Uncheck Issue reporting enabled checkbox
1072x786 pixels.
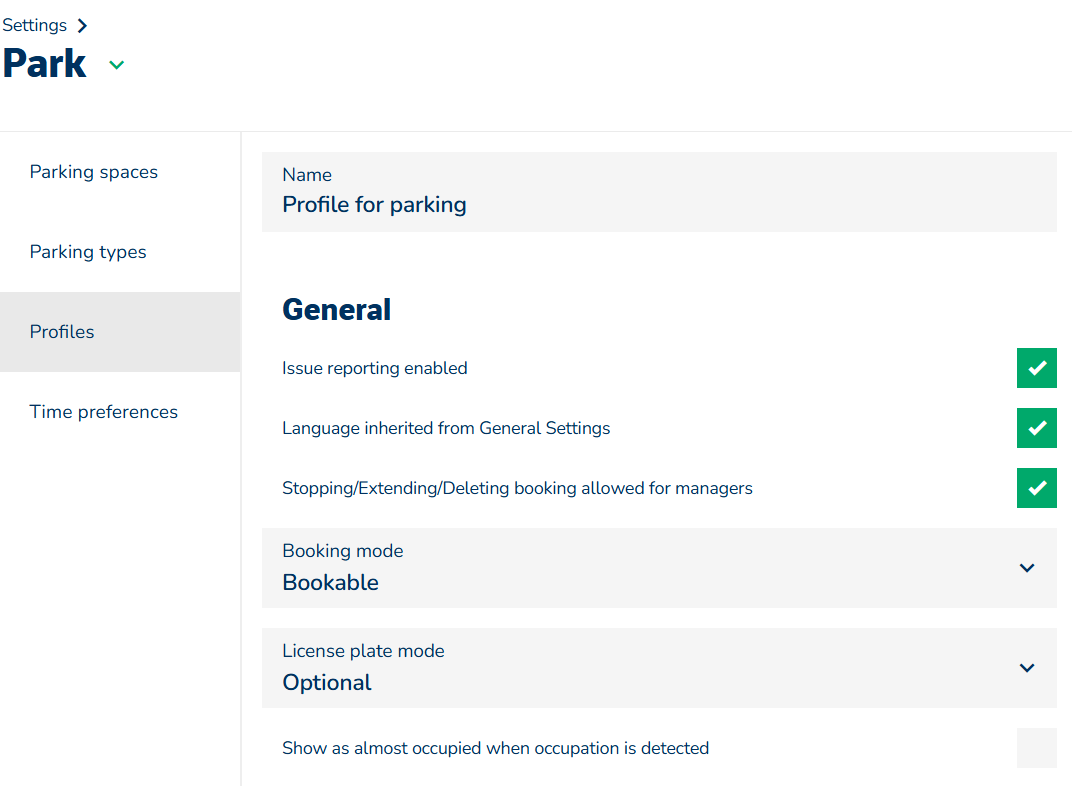click(1036, 368)
